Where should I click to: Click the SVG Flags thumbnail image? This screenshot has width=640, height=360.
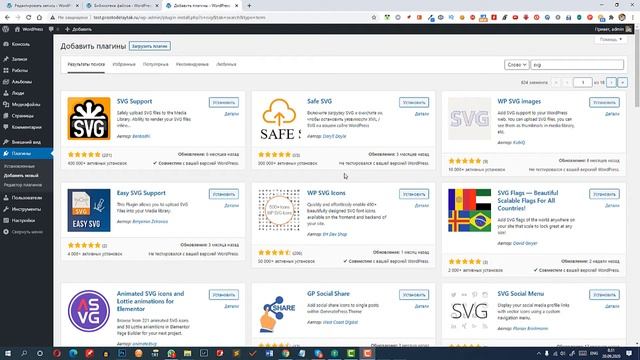click(x=469, y=210)
